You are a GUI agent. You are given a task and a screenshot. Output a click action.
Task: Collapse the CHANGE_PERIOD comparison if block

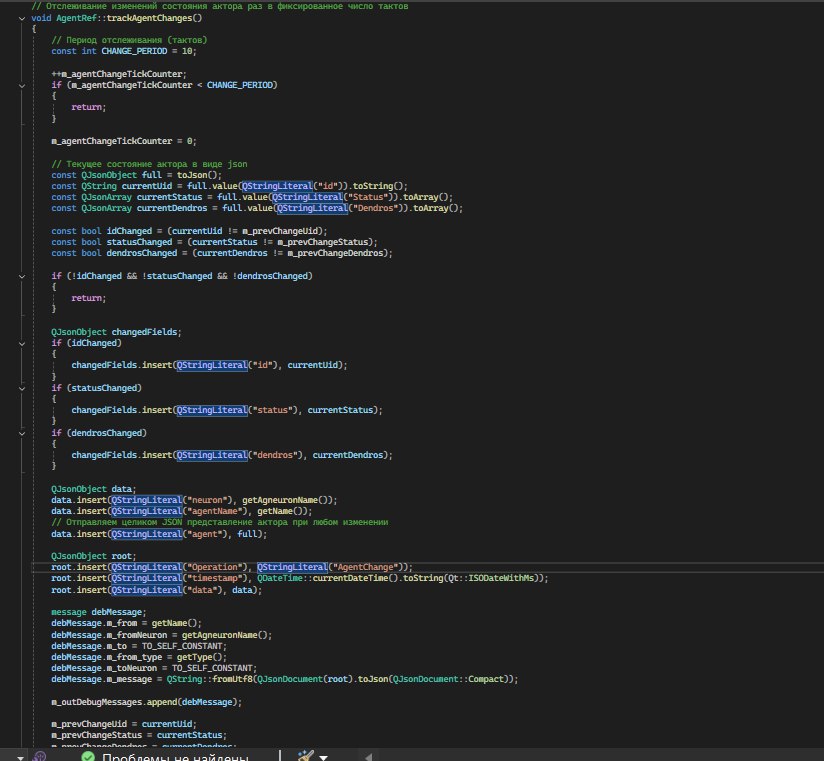tap(23, 86)
